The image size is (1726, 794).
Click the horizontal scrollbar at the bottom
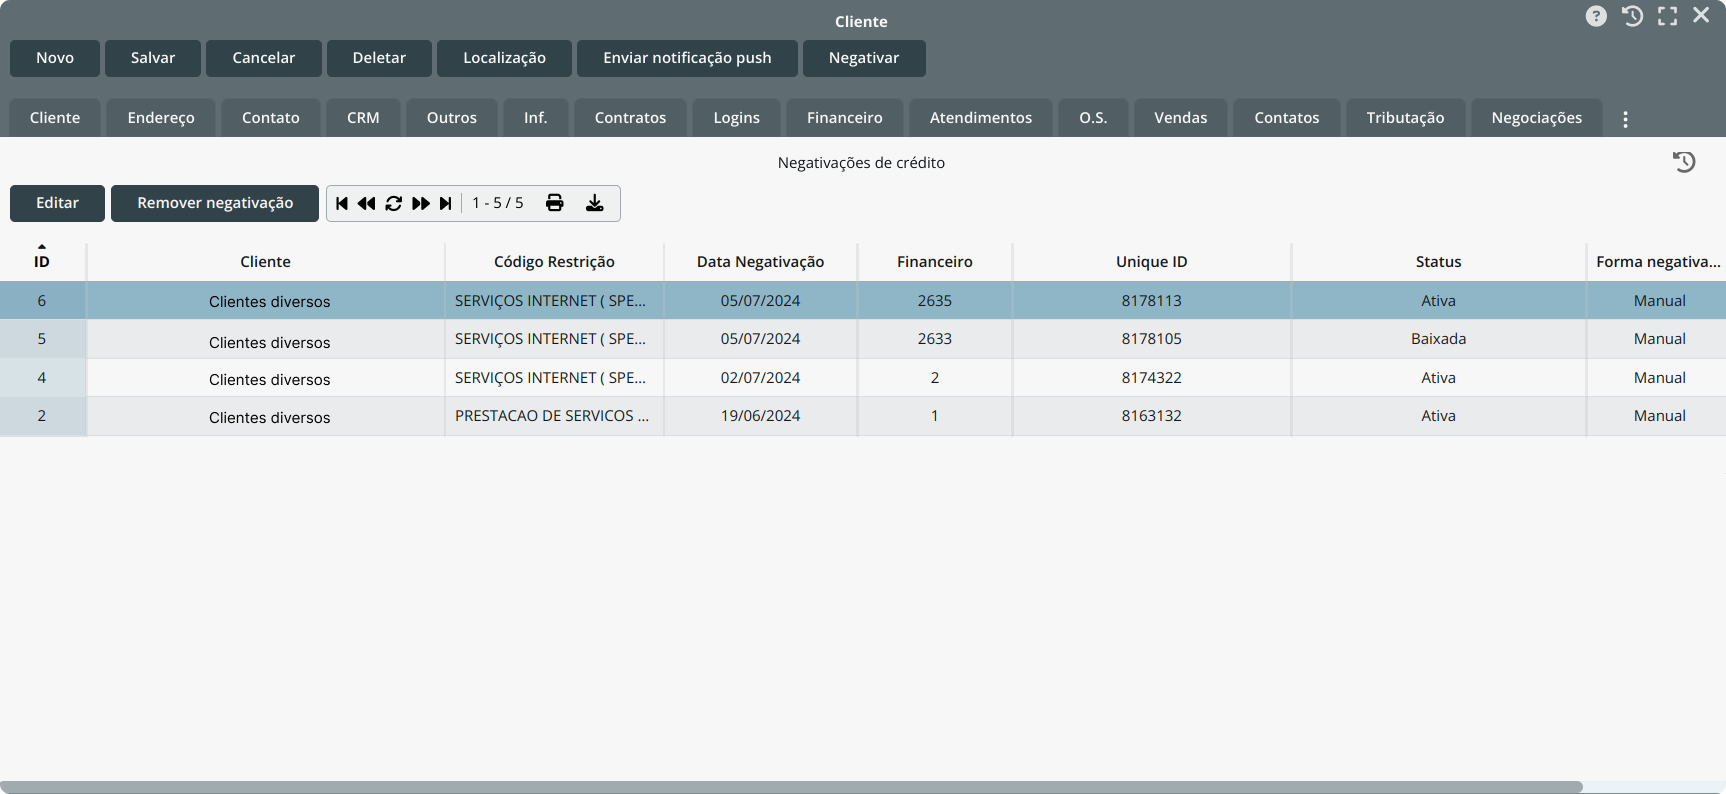pyautogui.click(x=791, y=787)
